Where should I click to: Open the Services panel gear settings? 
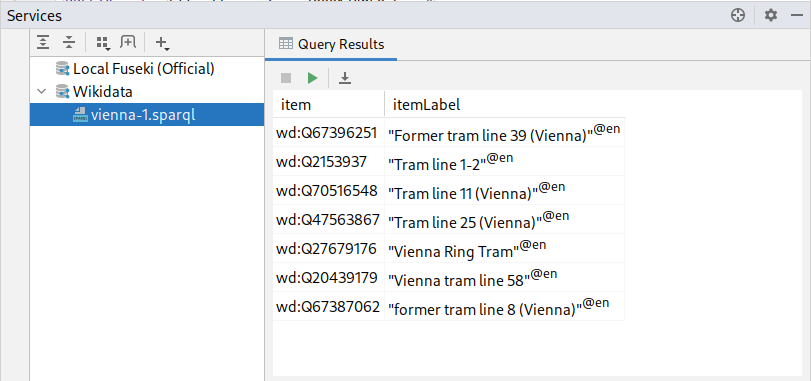pyautogui.click(x=771, y=16)
